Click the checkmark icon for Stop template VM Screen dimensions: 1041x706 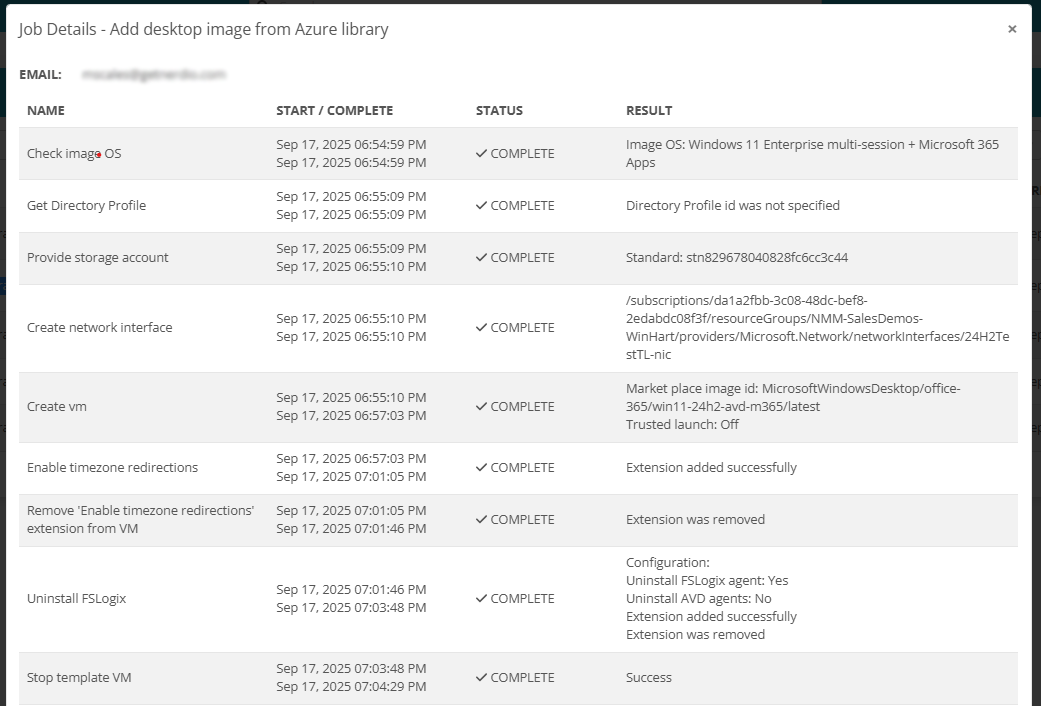pos(481,678)
